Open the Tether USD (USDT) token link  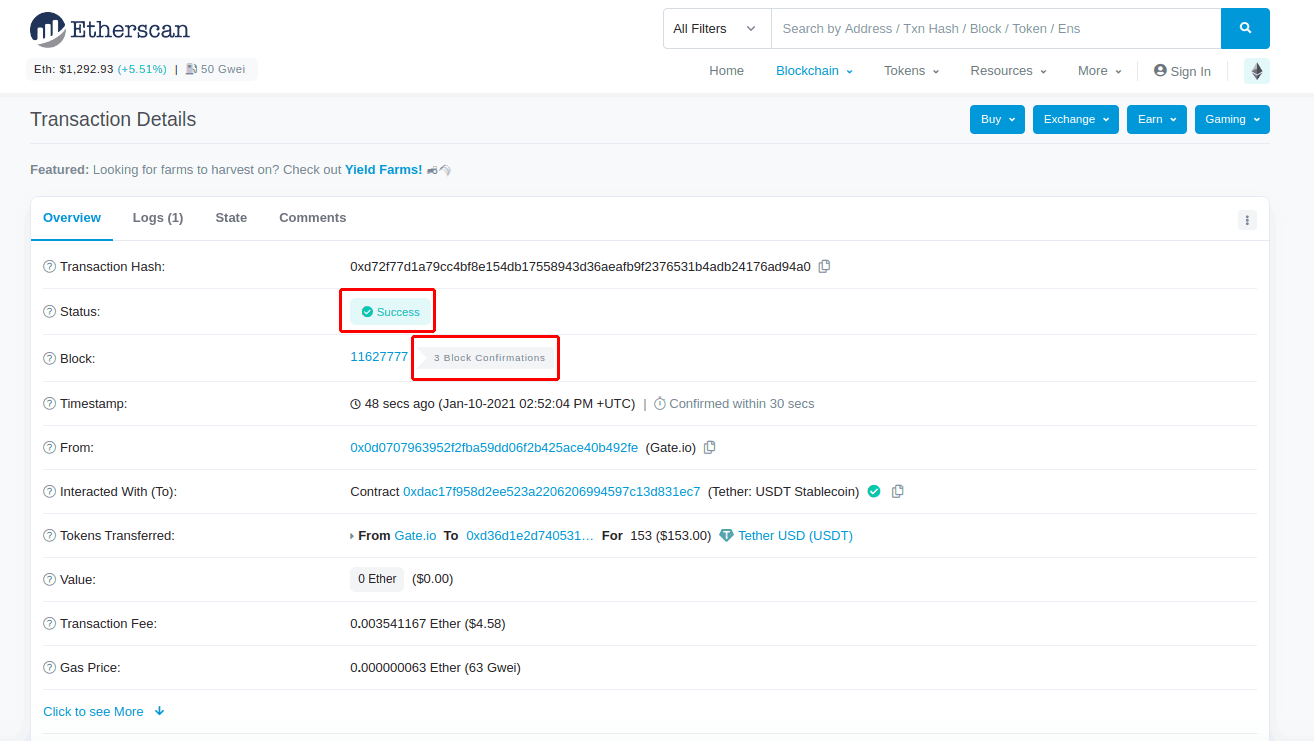pyautogui.click(x=795, y=535)
